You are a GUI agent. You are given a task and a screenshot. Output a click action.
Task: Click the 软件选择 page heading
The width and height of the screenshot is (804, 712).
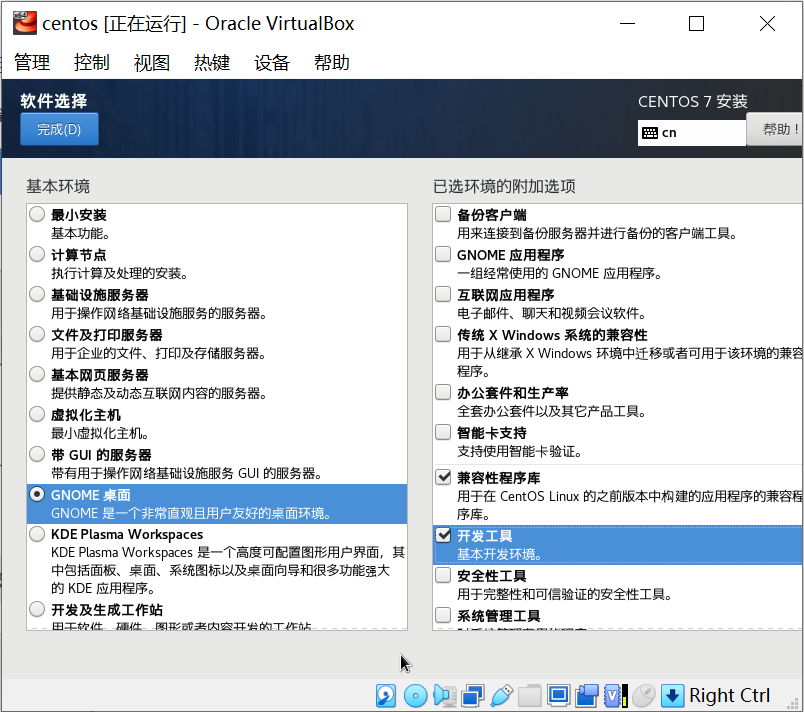pyautogui.click(x=54, y=101)
